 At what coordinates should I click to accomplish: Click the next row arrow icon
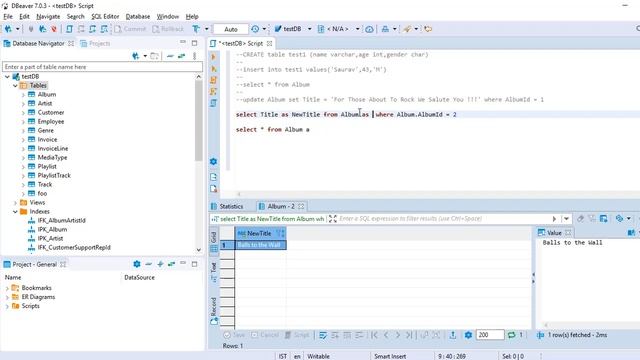point(398,335)
